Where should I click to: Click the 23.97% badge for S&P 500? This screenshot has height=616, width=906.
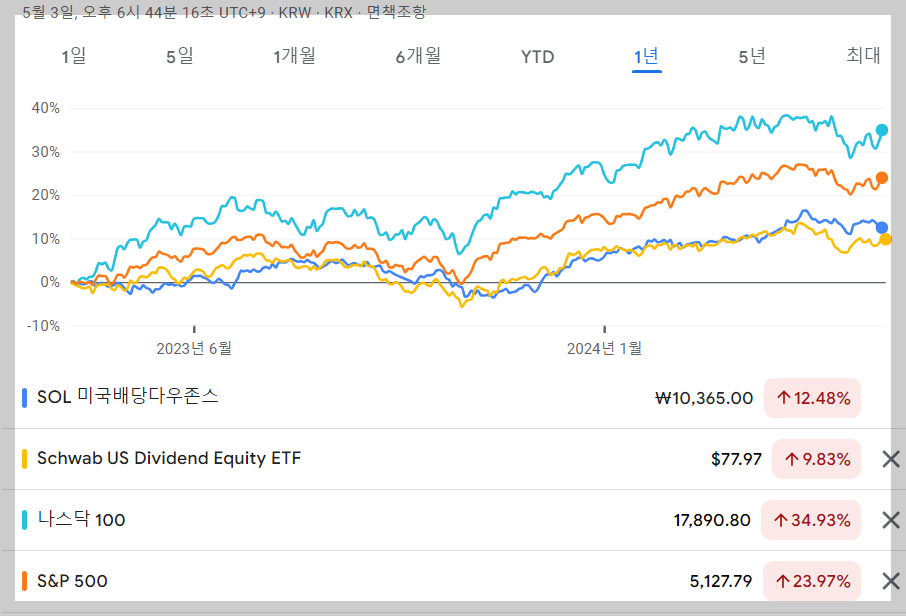pos(812,581)
